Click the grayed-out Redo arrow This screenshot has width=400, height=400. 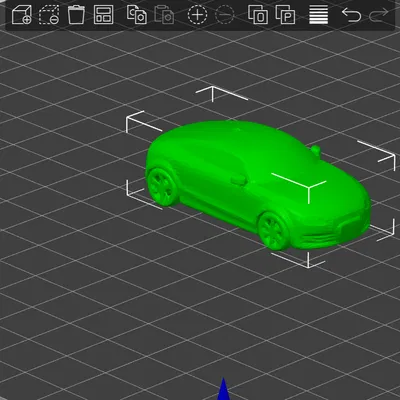tap(379, 15)
